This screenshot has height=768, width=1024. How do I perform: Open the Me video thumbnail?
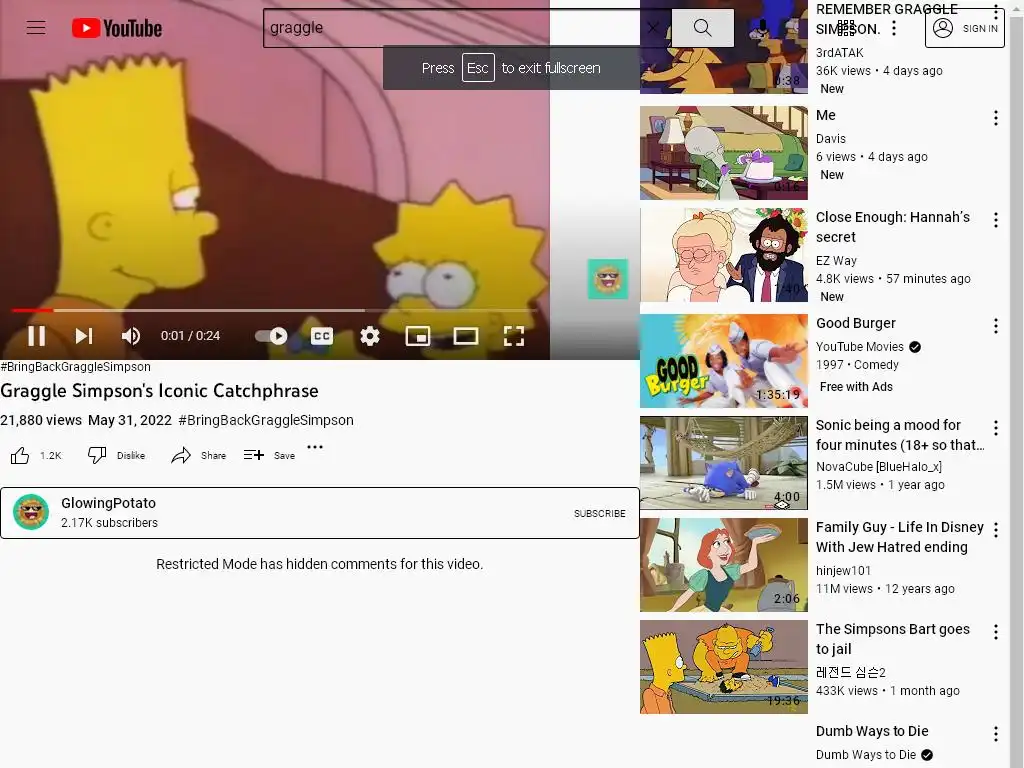[724, 153]
